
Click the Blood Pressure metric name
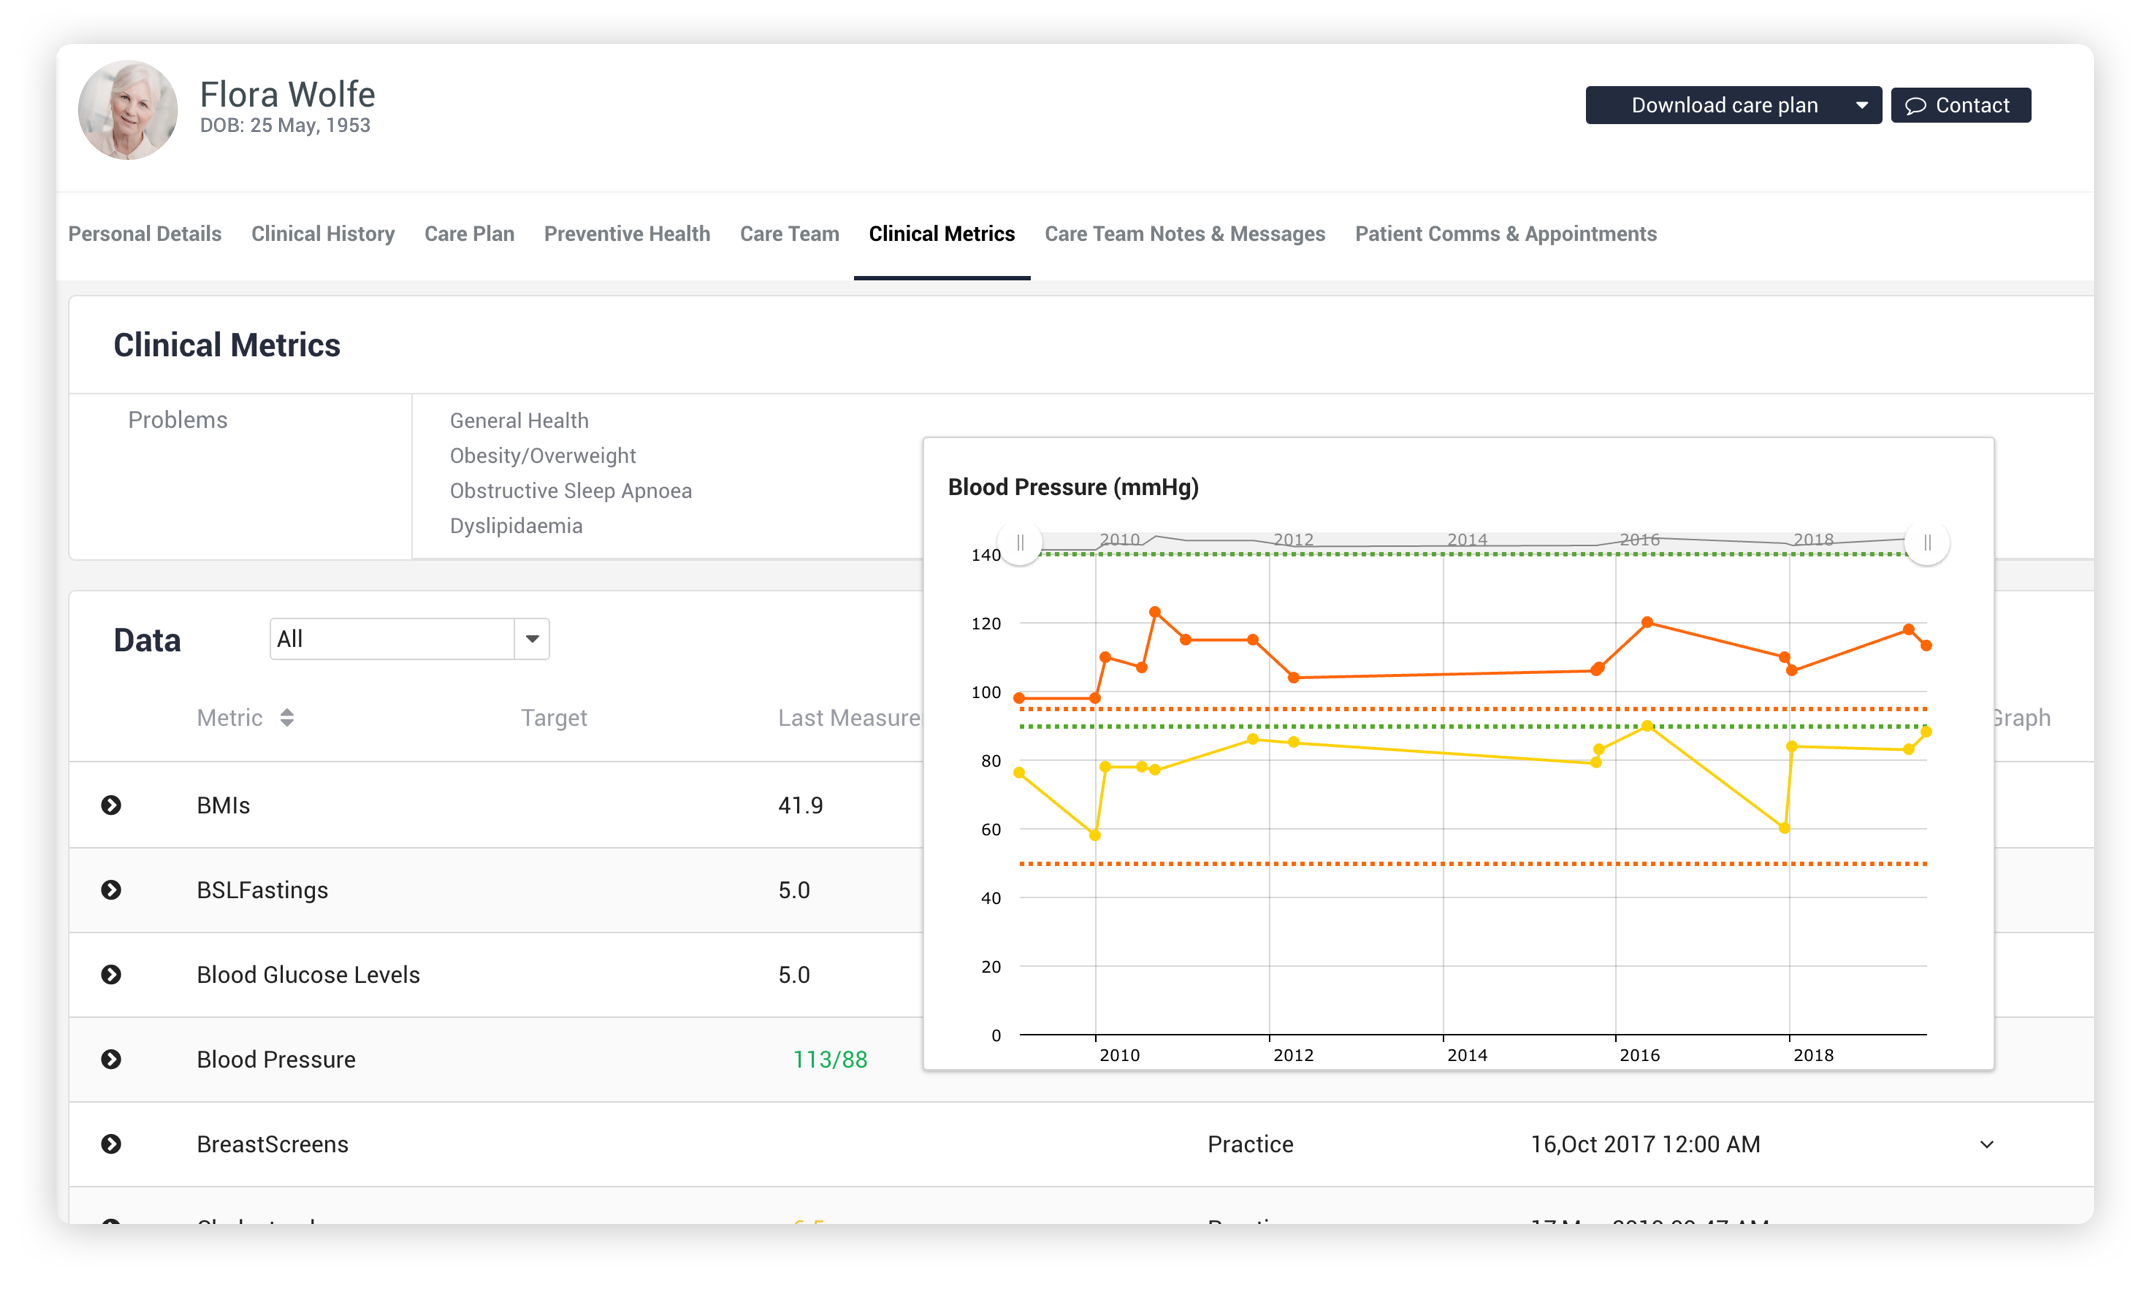pos(276,1060)
